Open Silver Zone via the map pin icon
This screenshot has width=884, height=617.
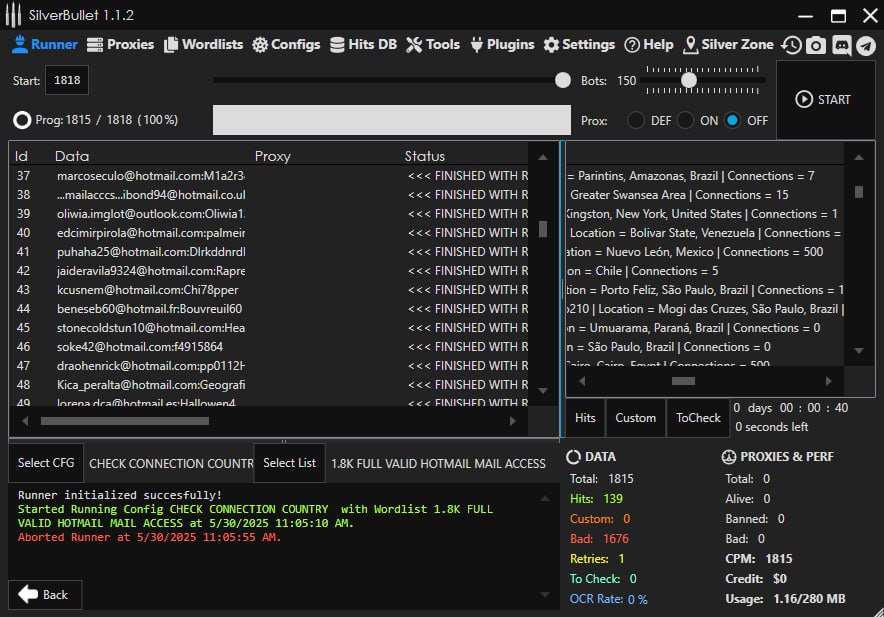pos(690,45)
